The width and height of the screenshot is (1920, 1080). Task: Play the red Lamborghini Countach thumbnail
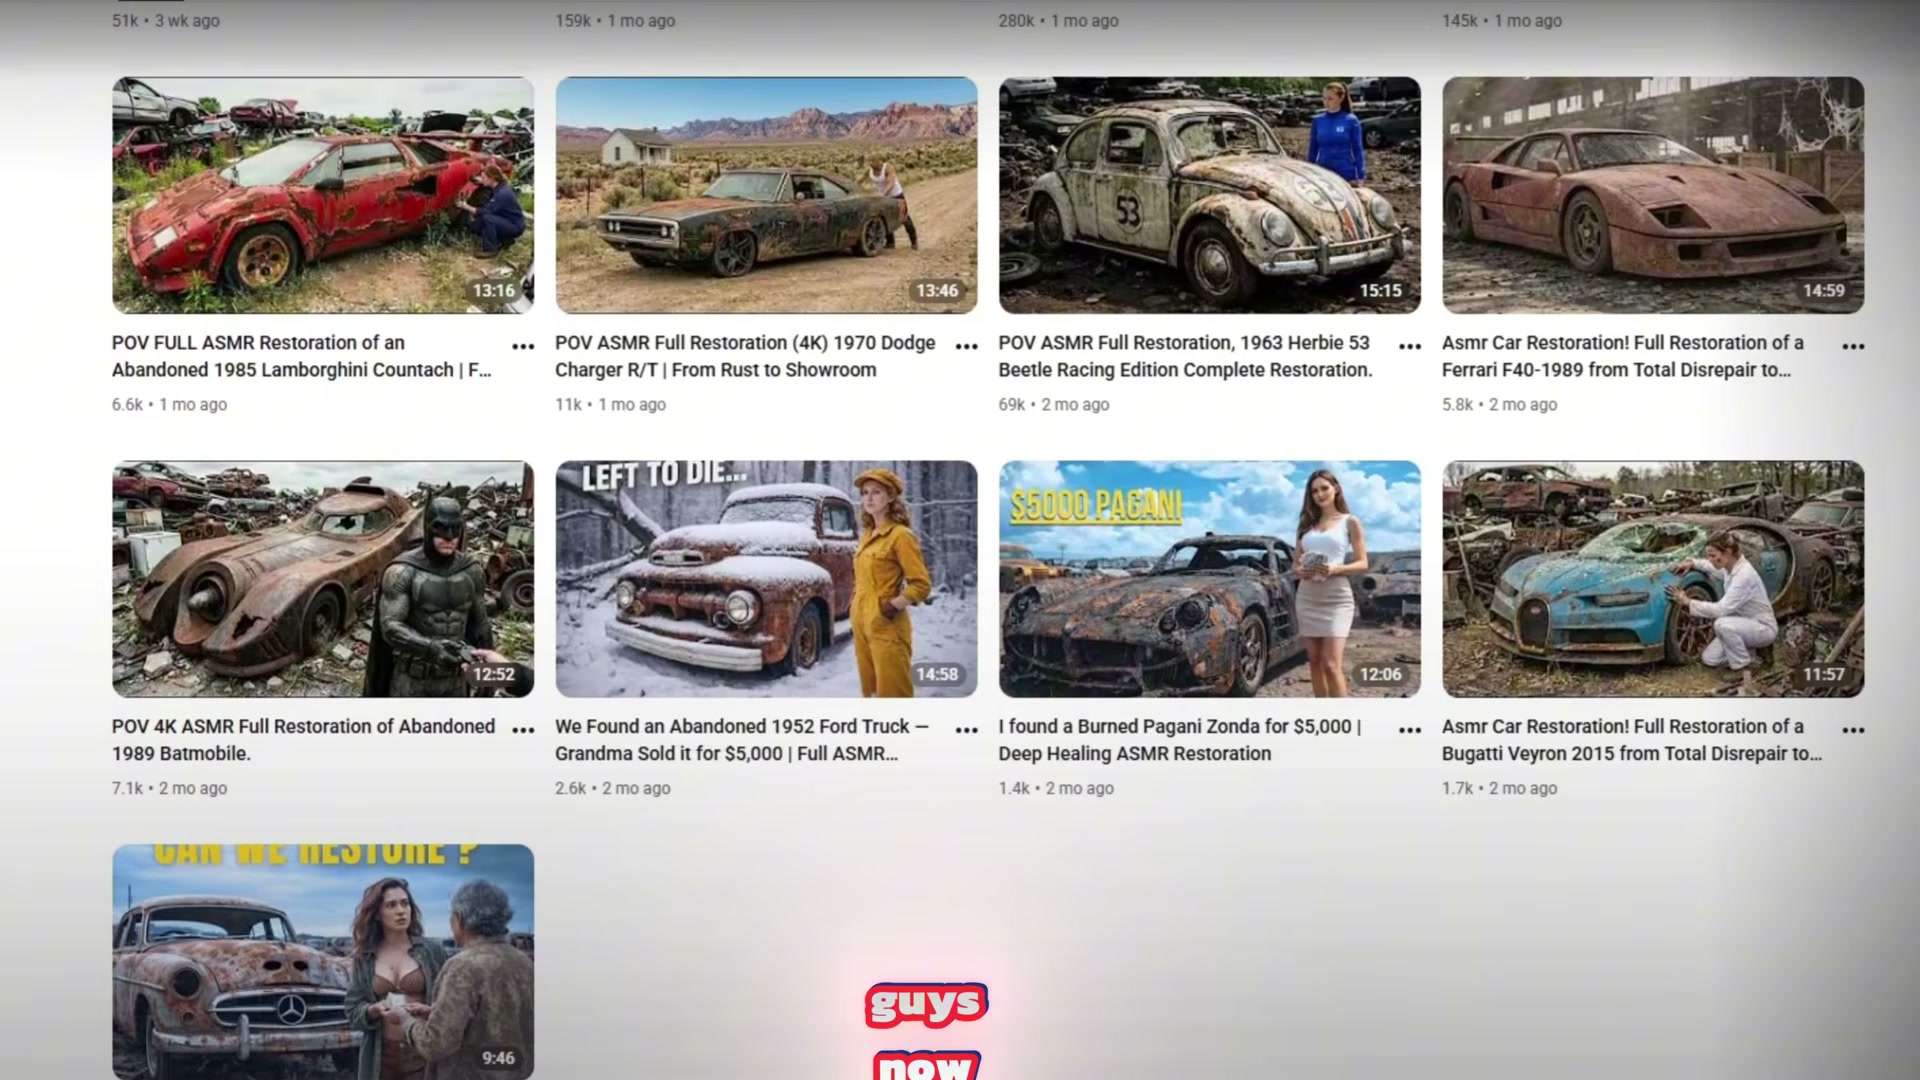(323, 195)
